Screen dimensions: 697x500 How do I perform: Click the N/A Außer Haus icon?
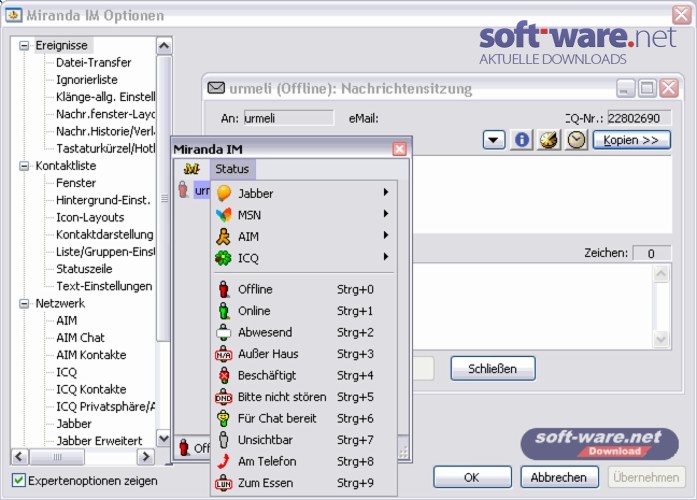(x=224, y=354)
